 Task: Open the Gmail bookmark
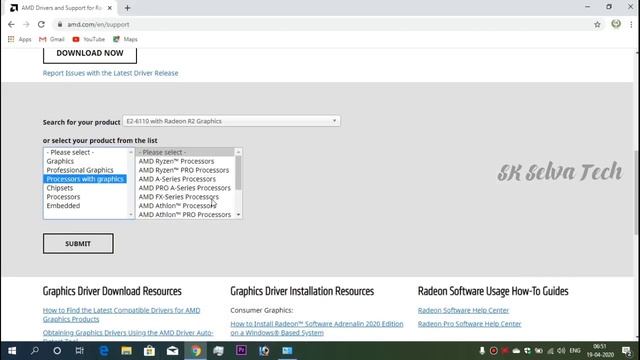click(52, 39)
